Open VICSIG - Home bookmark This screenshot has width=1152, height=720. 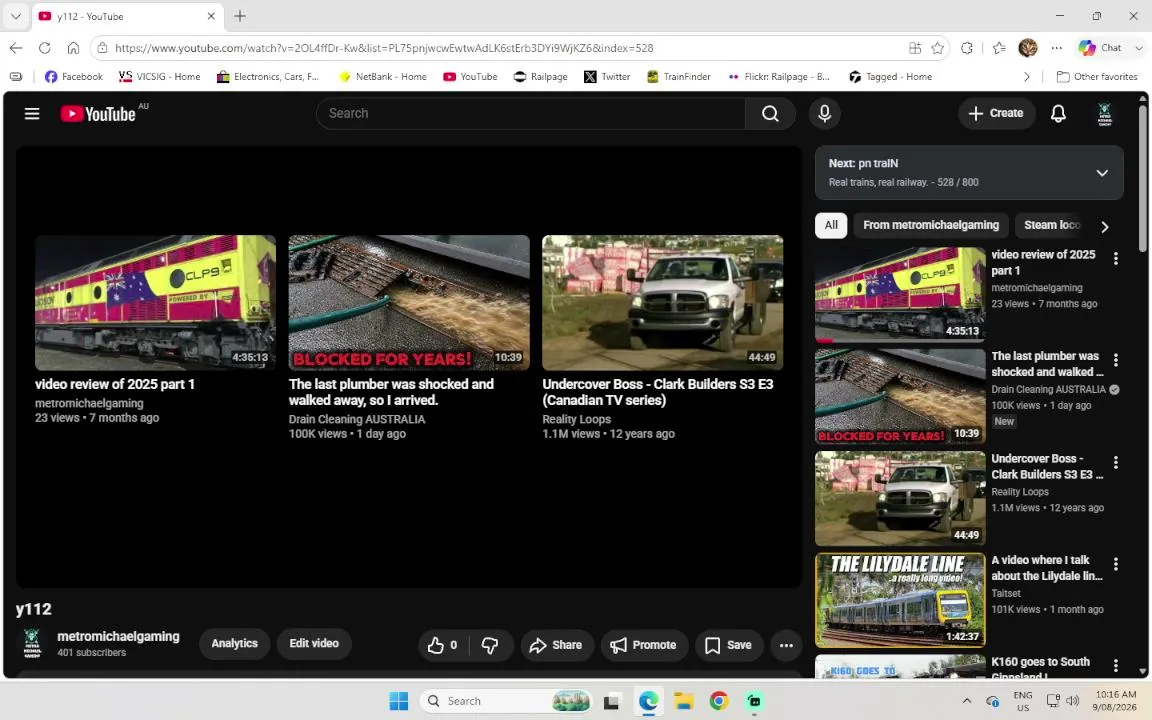pos(159,76)
